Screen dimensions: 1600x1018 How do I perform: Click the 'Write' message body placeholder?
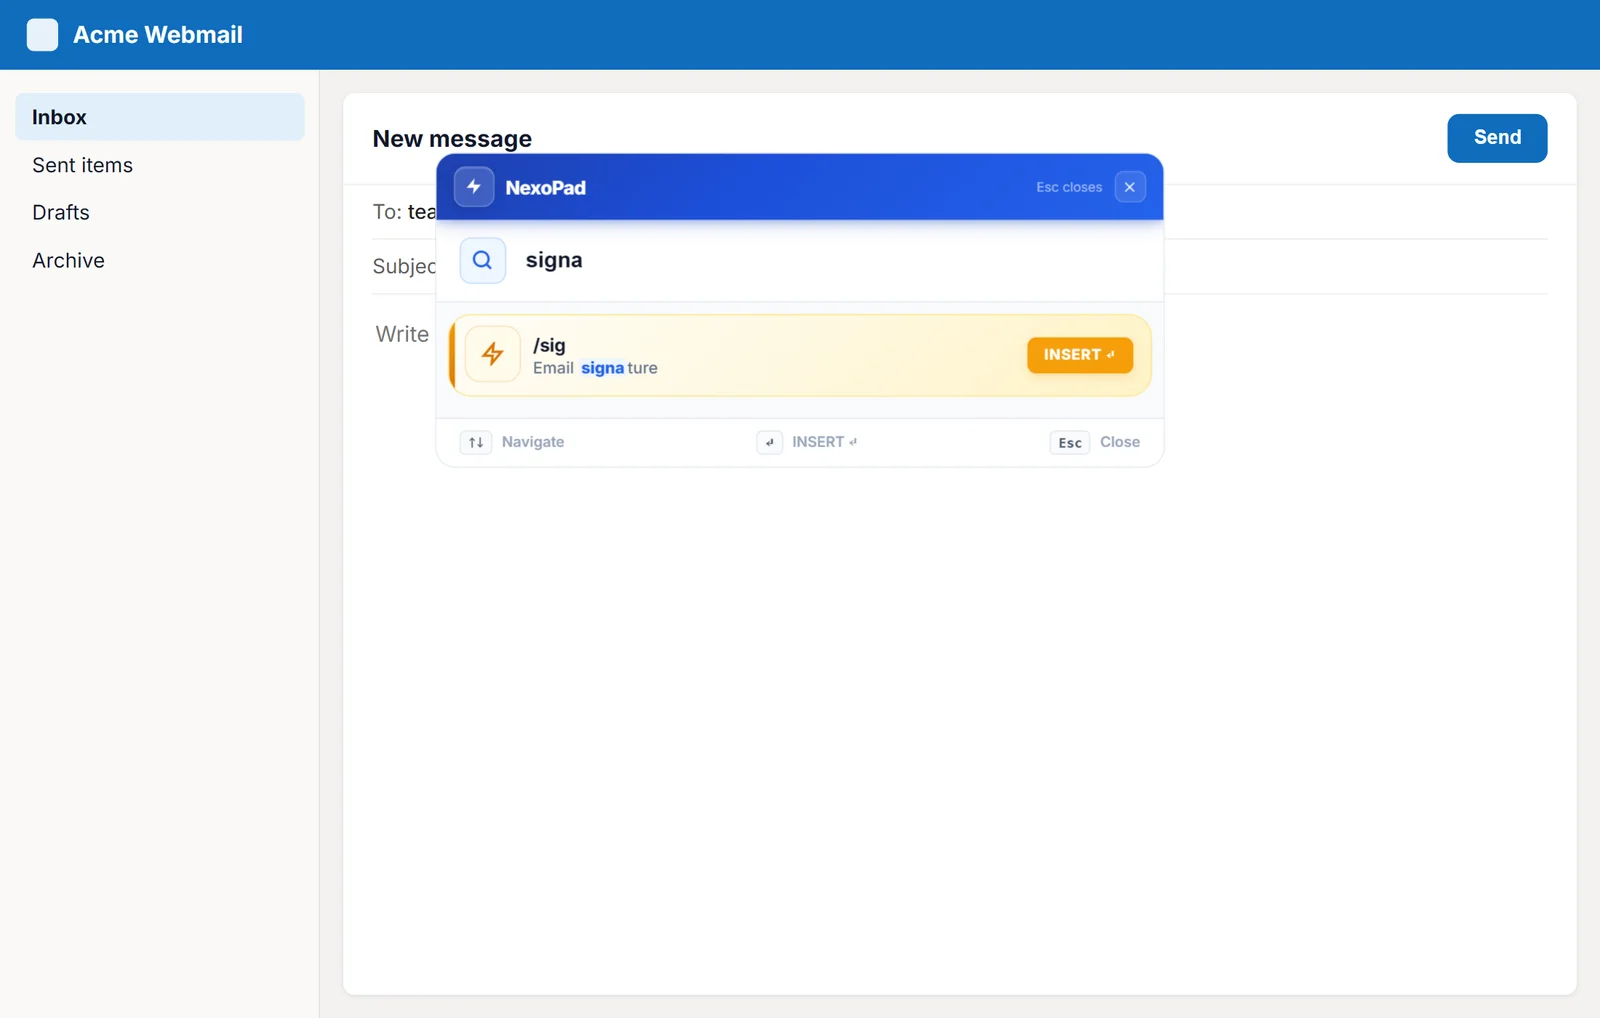pyautogui.click(x=402, y=334)
